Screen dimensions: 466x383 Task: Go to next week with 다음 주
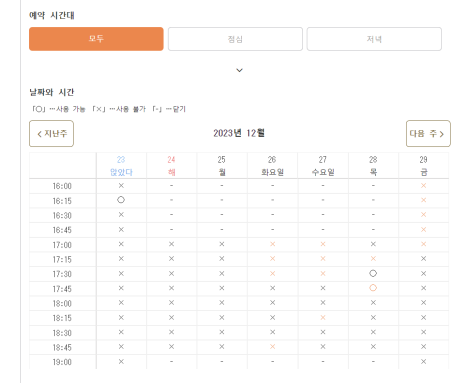click(428, 134)
